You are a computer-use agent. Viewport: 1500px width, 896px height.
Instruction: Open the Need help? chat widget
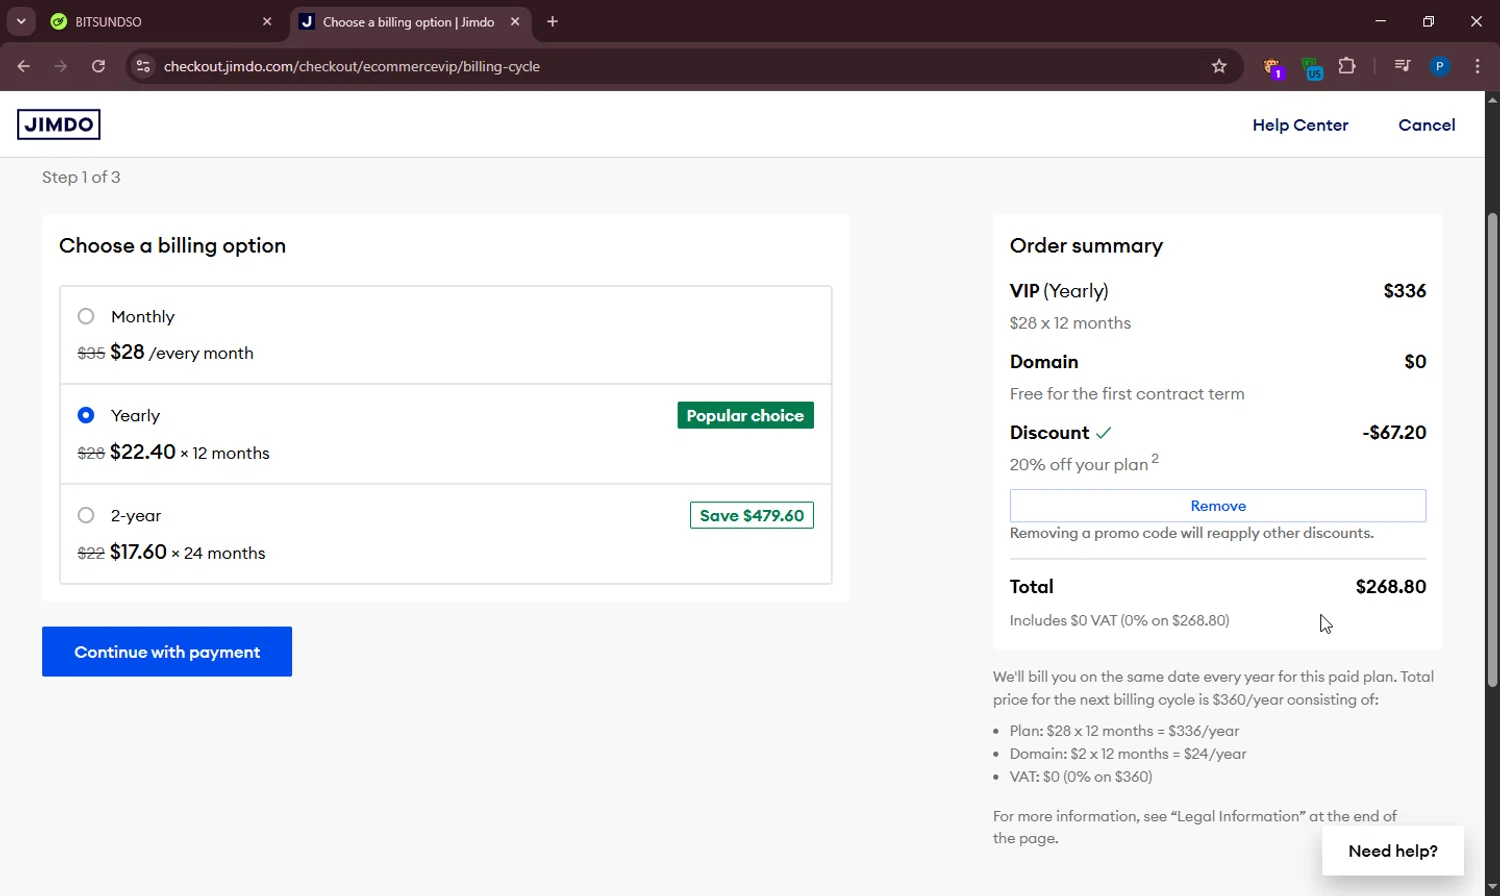(1393, 851)
